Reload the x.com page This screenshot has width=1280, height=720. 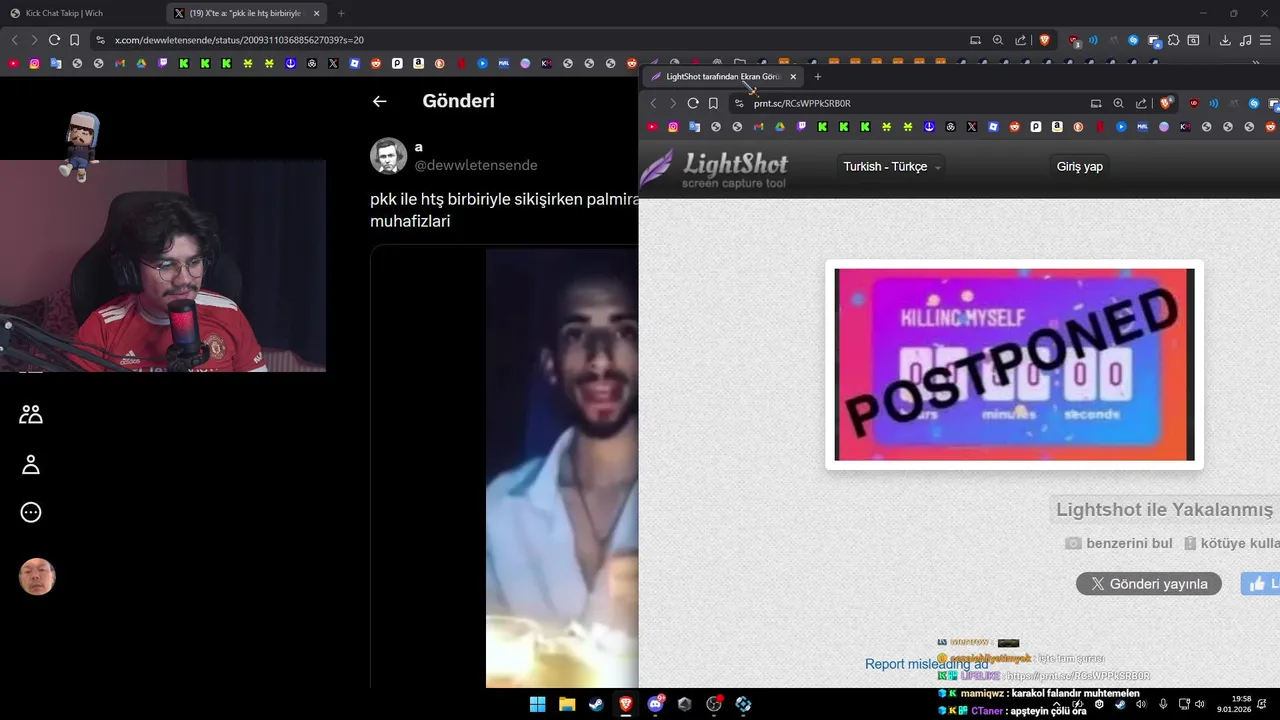54,40
